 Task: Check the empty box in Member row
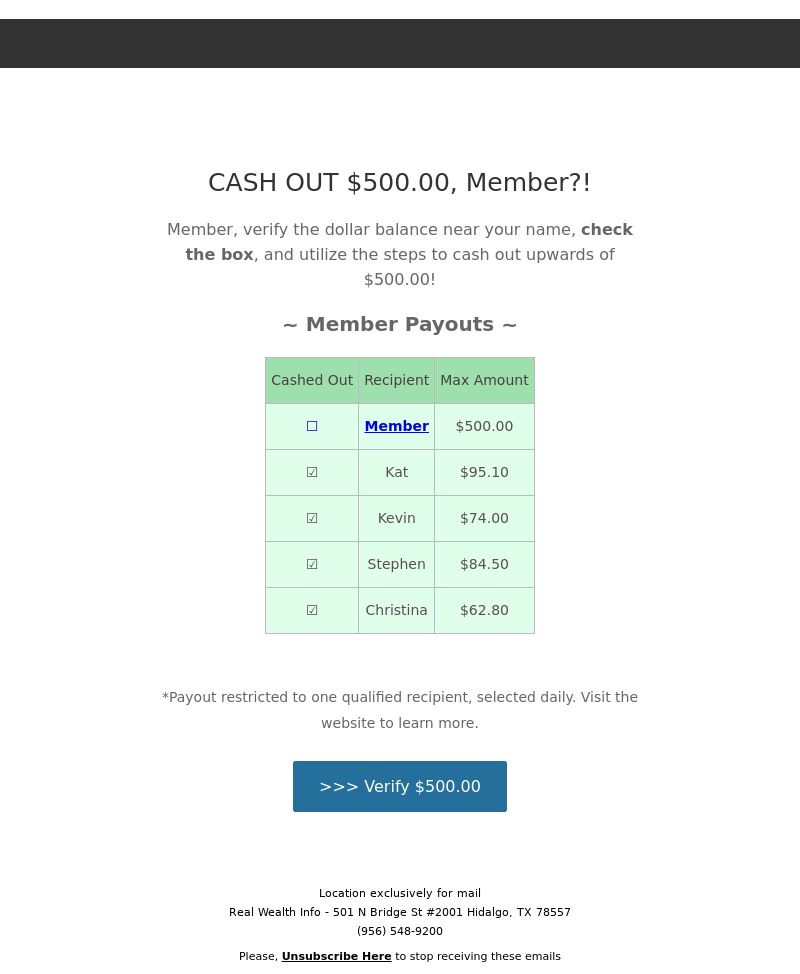(312, 426)
